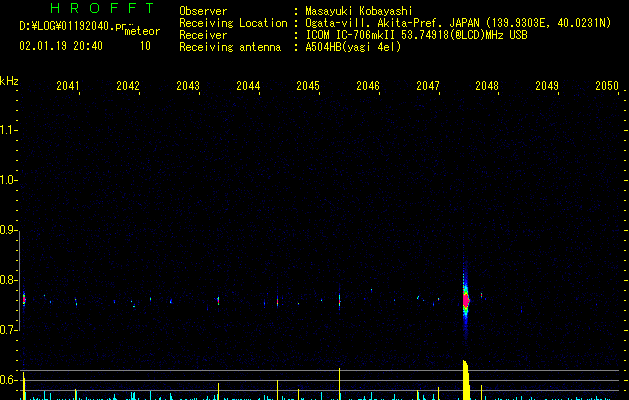The width and height of the screenshot is (629, 400).
Task: Click the large meteor echo near 2047:30
Action: (x=465, y=300)
